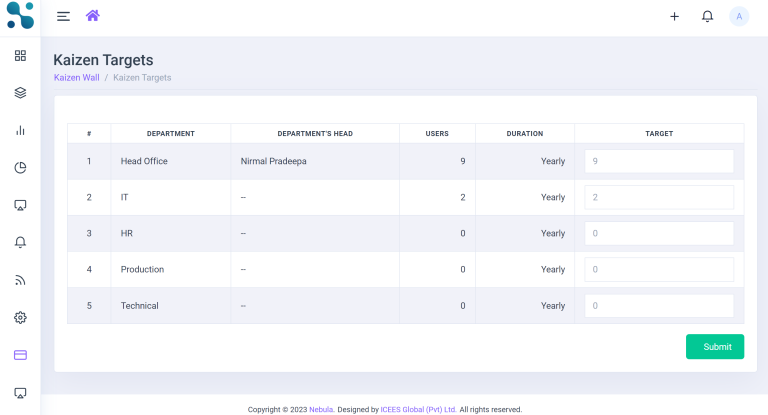Open settings gear in sidebar
This screenshot has height=415, width=768.
tap(20, 317)
